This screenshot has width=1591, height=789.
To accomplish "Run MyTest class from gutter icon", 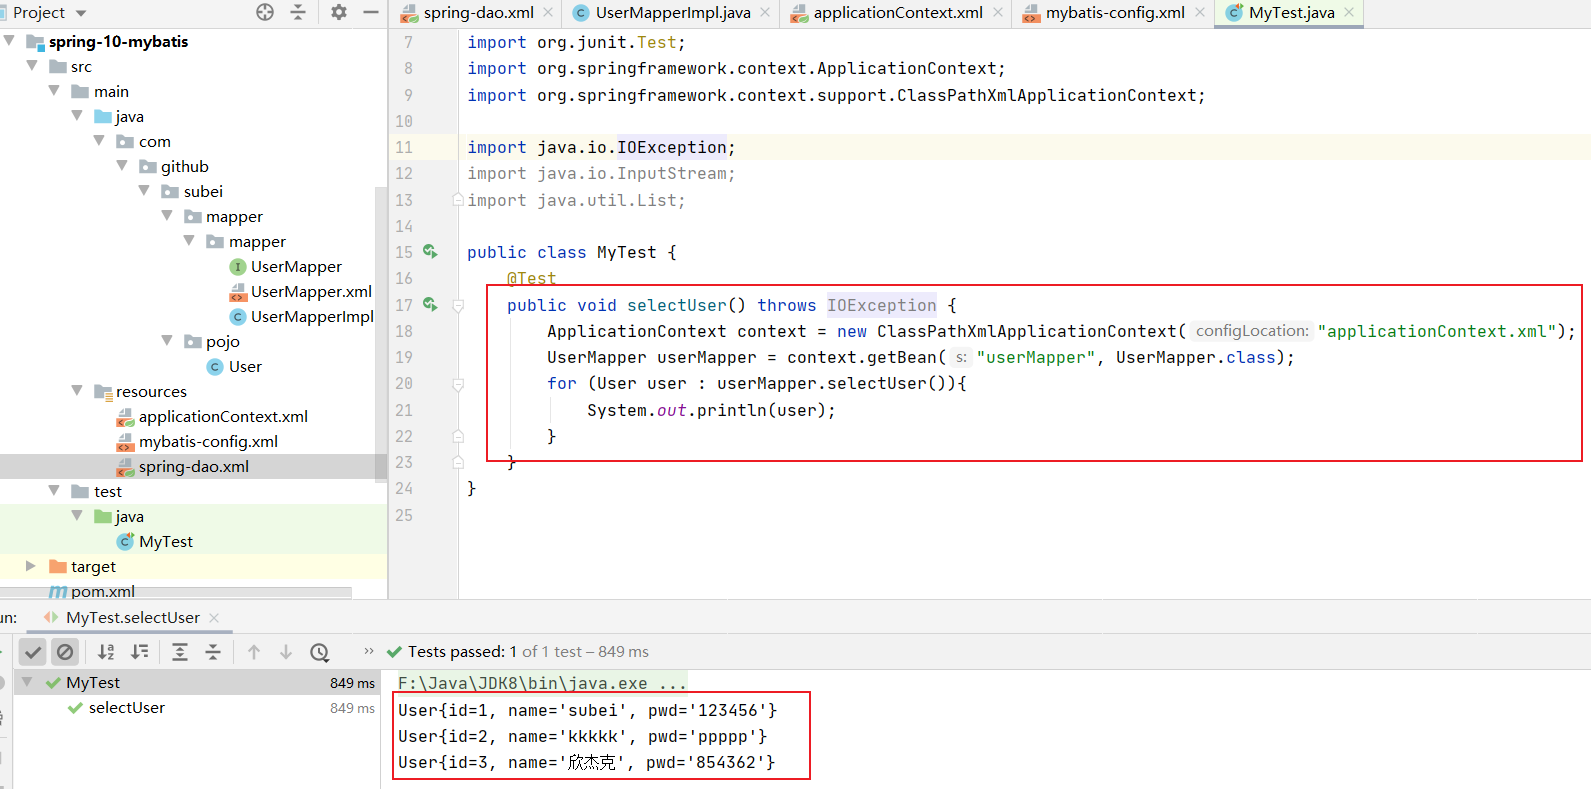I will click(430, 252).
